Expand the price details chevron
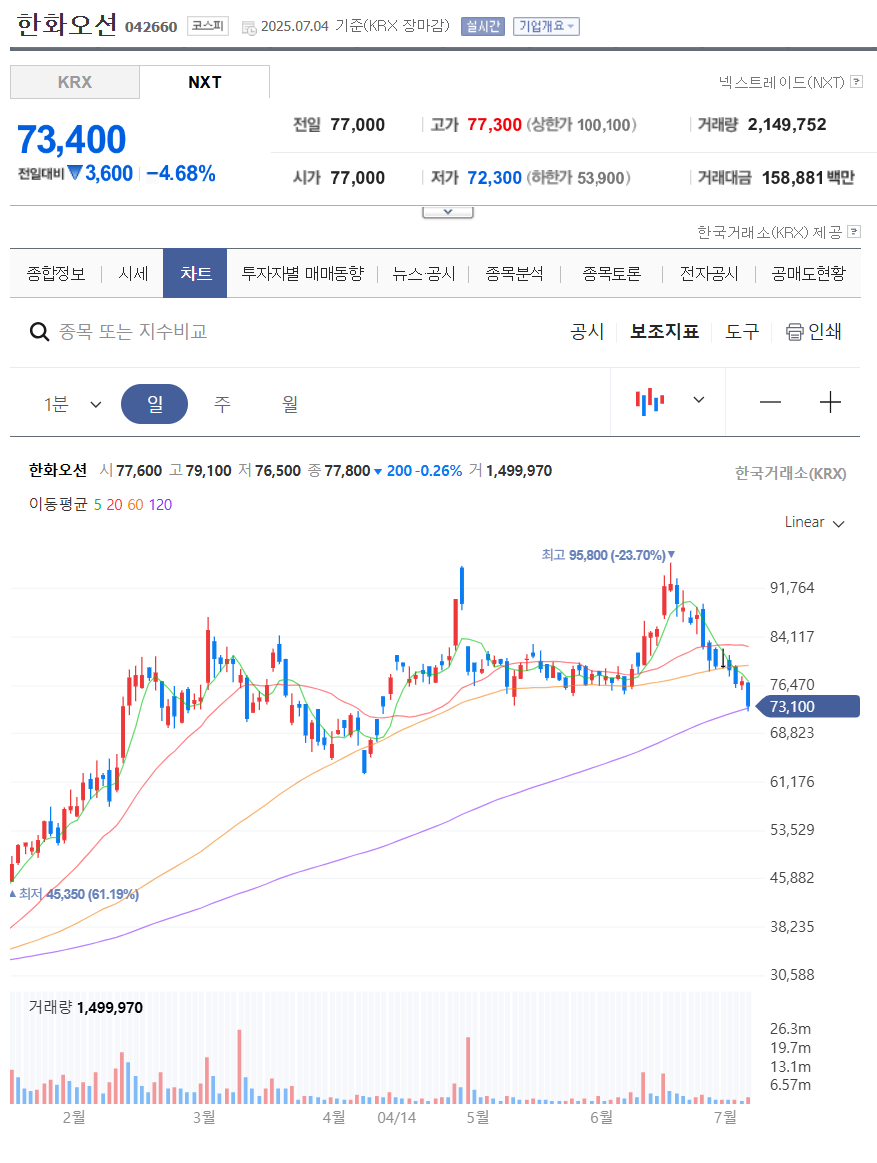Screen dimensions: 877x1163 pos(447,212)
